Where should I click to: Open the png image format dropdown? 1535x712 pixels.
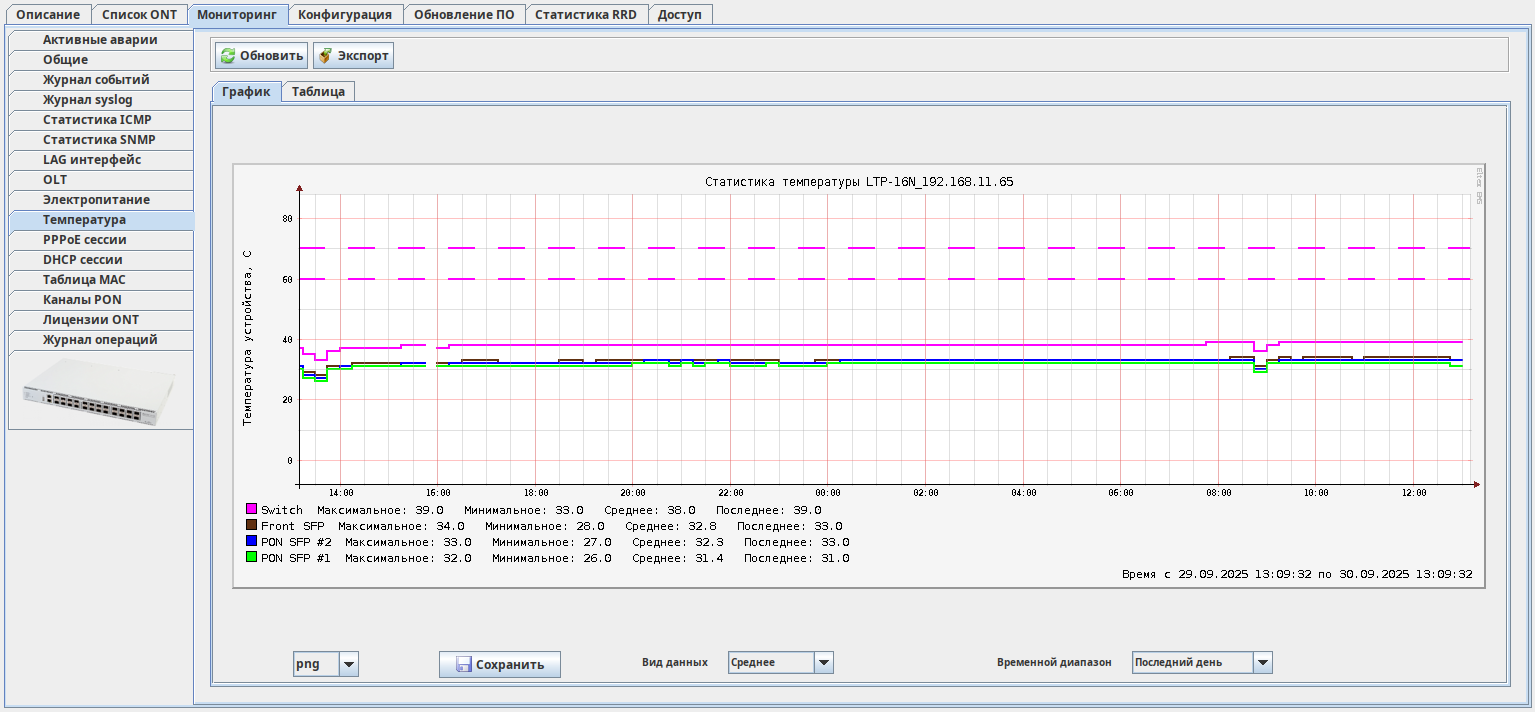[x=348, y=664]
